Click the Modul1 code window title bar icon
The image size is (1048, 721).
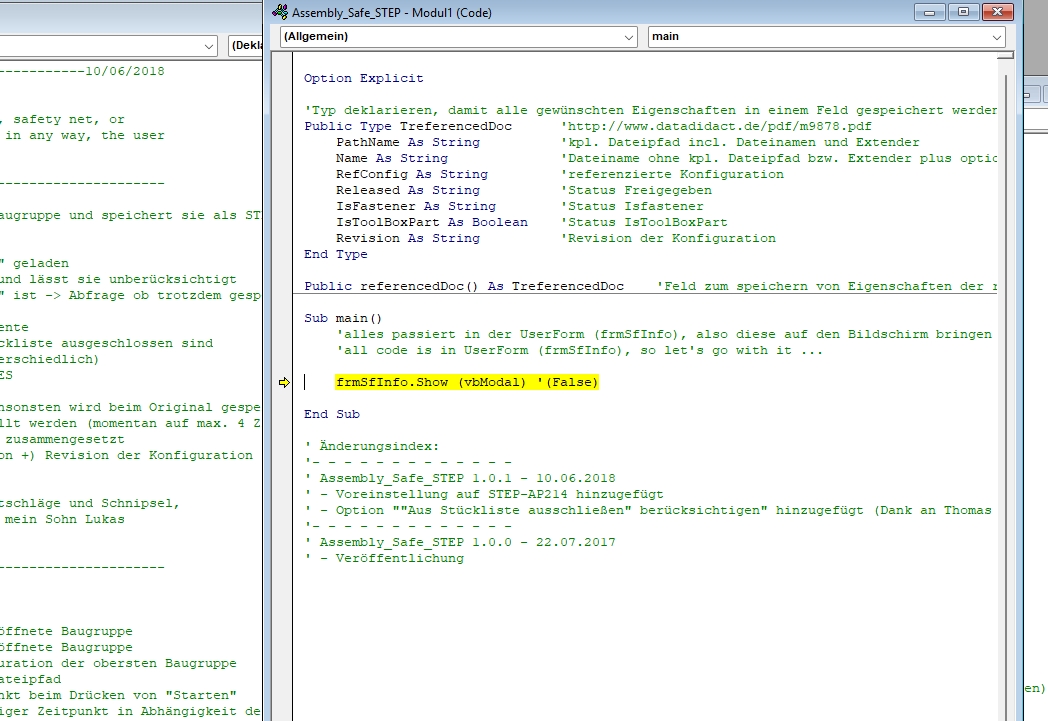[280, 12]
